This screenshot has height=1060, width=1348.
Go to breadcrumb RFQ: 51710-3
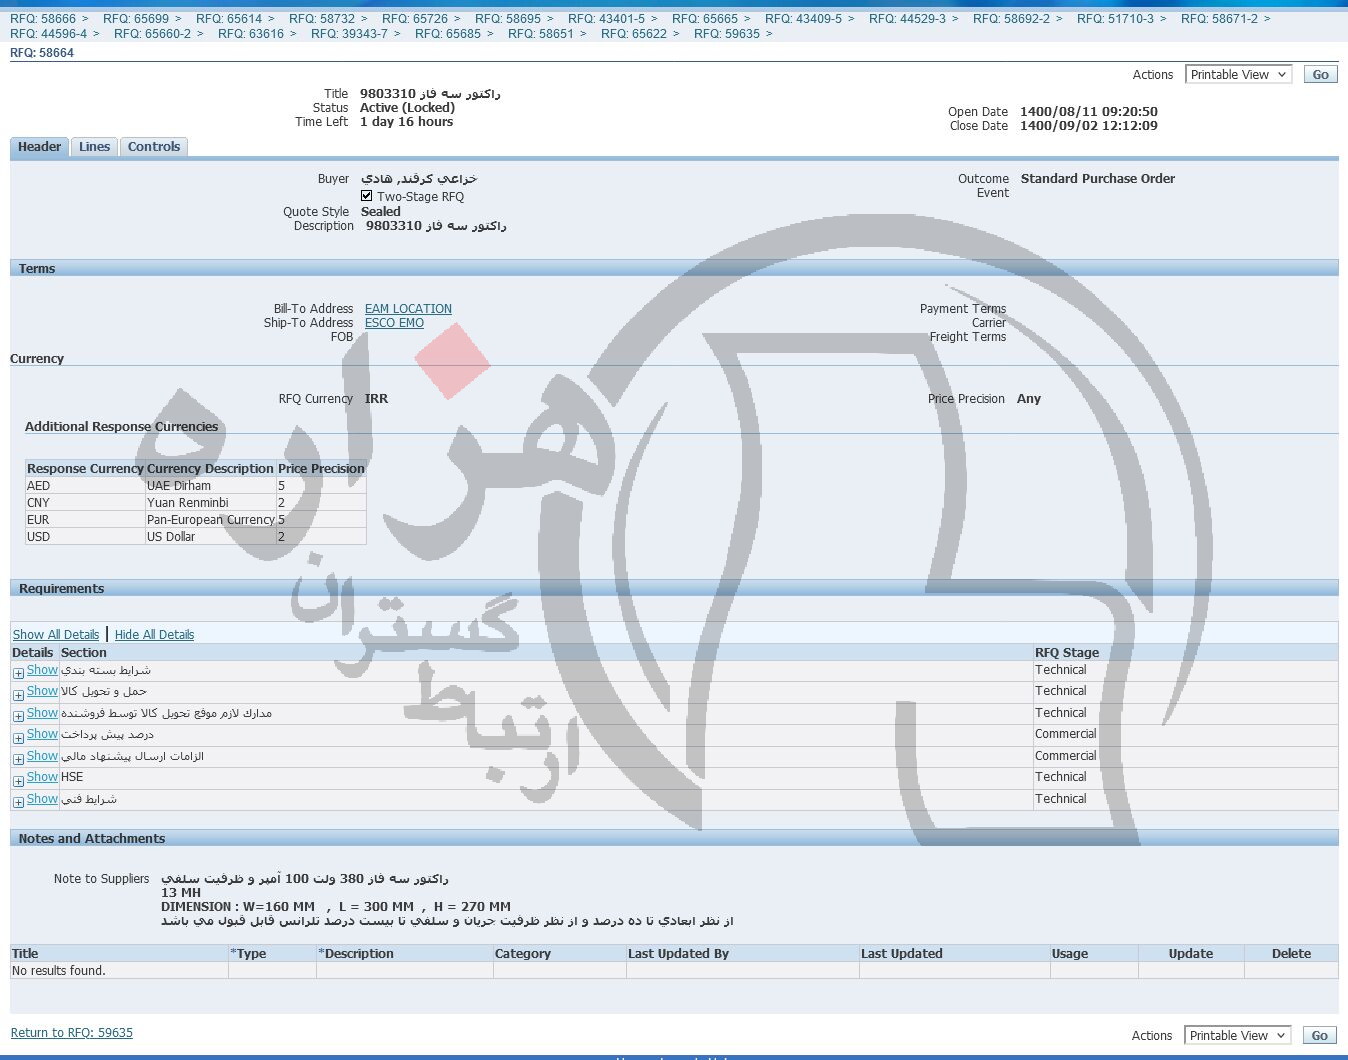tap(1115, 19)
